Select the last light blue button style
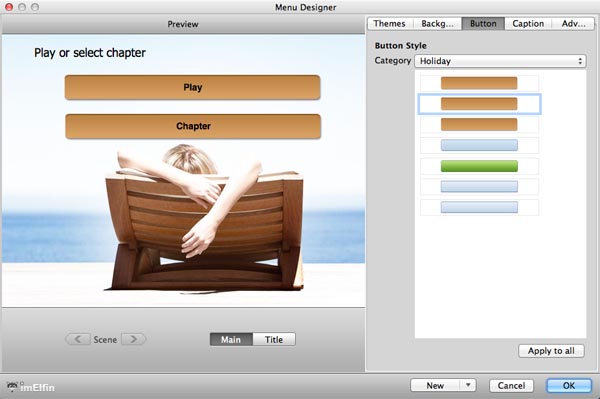 [x=479, y=207]
